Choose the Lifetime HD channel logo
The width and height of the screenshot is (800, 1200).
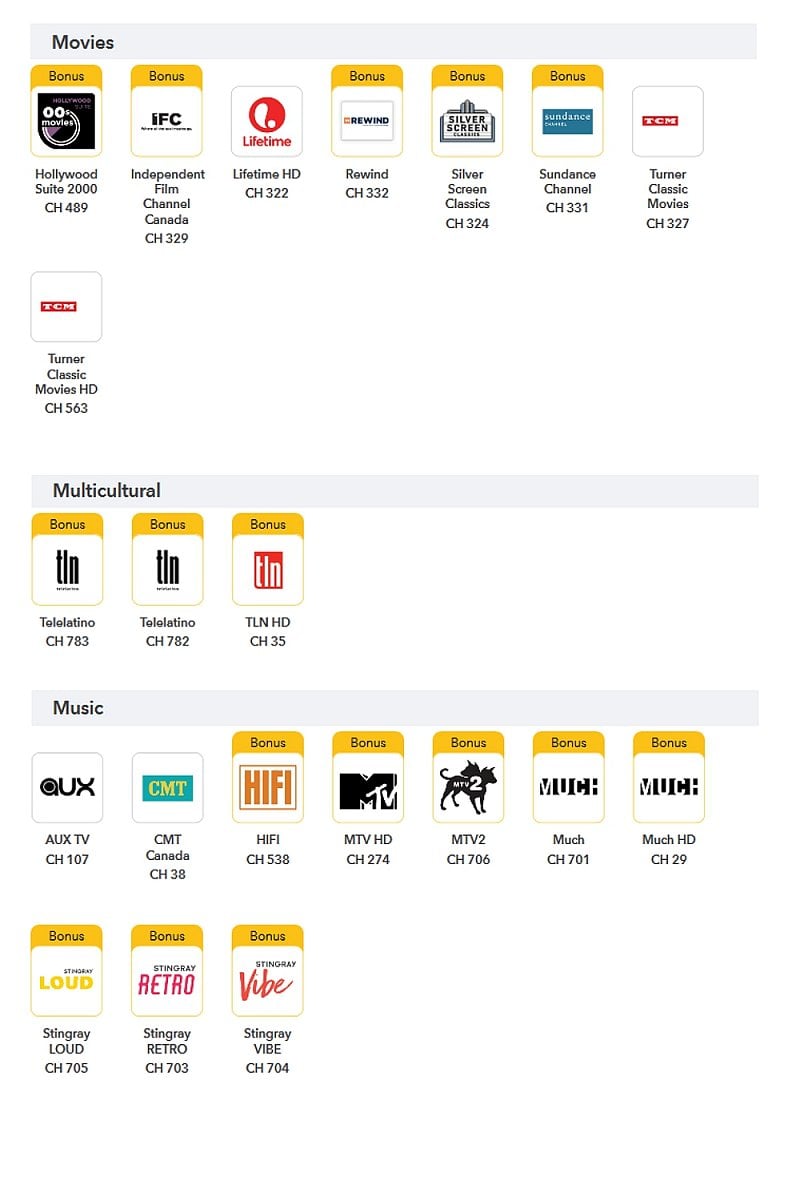267,121
